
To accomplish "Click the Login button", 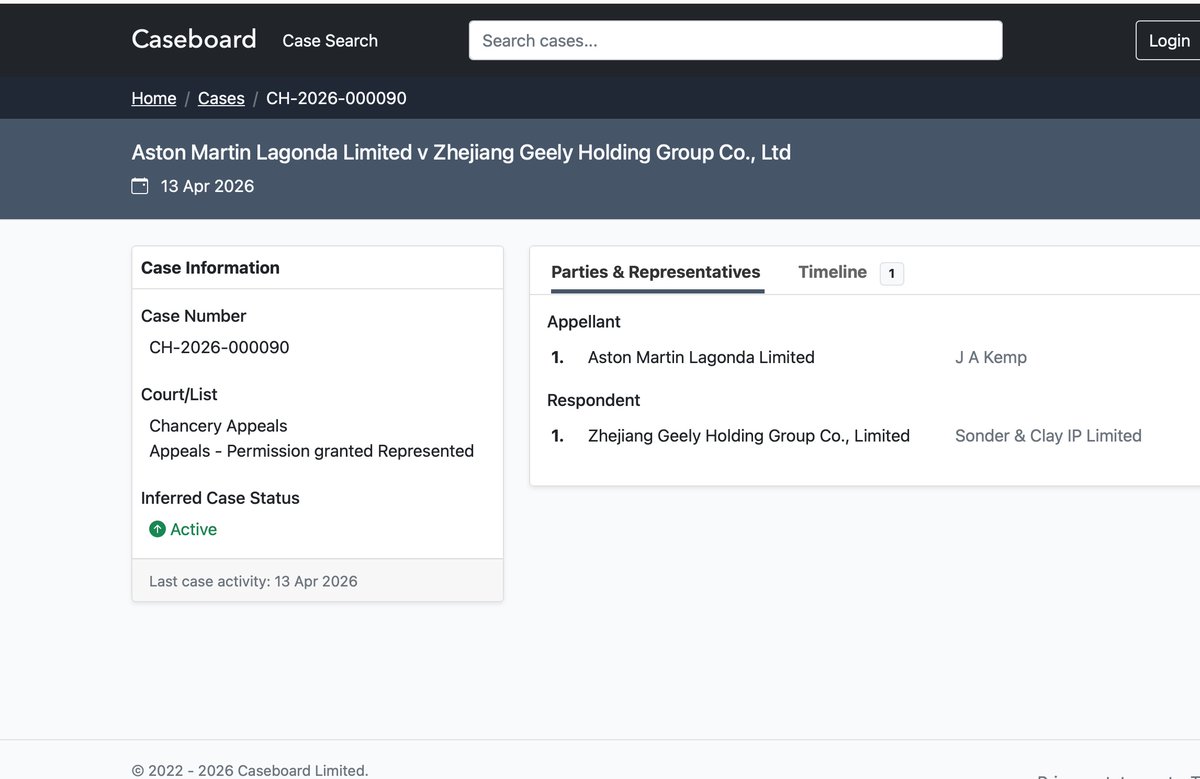I will point(1168,41).
